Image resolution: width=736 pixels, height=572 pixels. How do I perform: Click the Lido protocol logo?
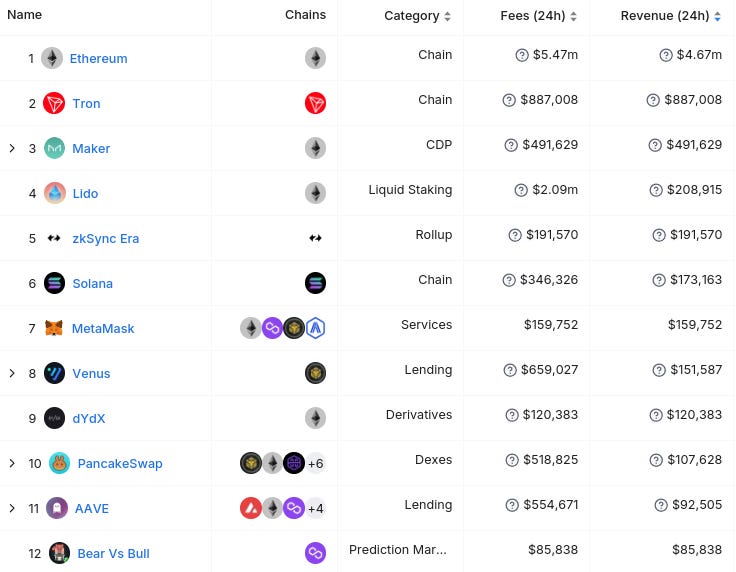(x=55, y=193)
